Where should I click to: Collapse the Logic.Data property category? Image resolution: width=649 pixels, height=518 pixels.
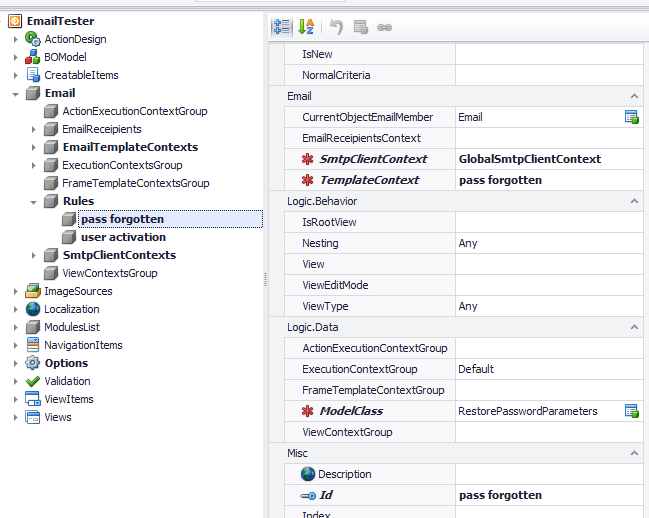pyautogui.click(x=634, y=327)
